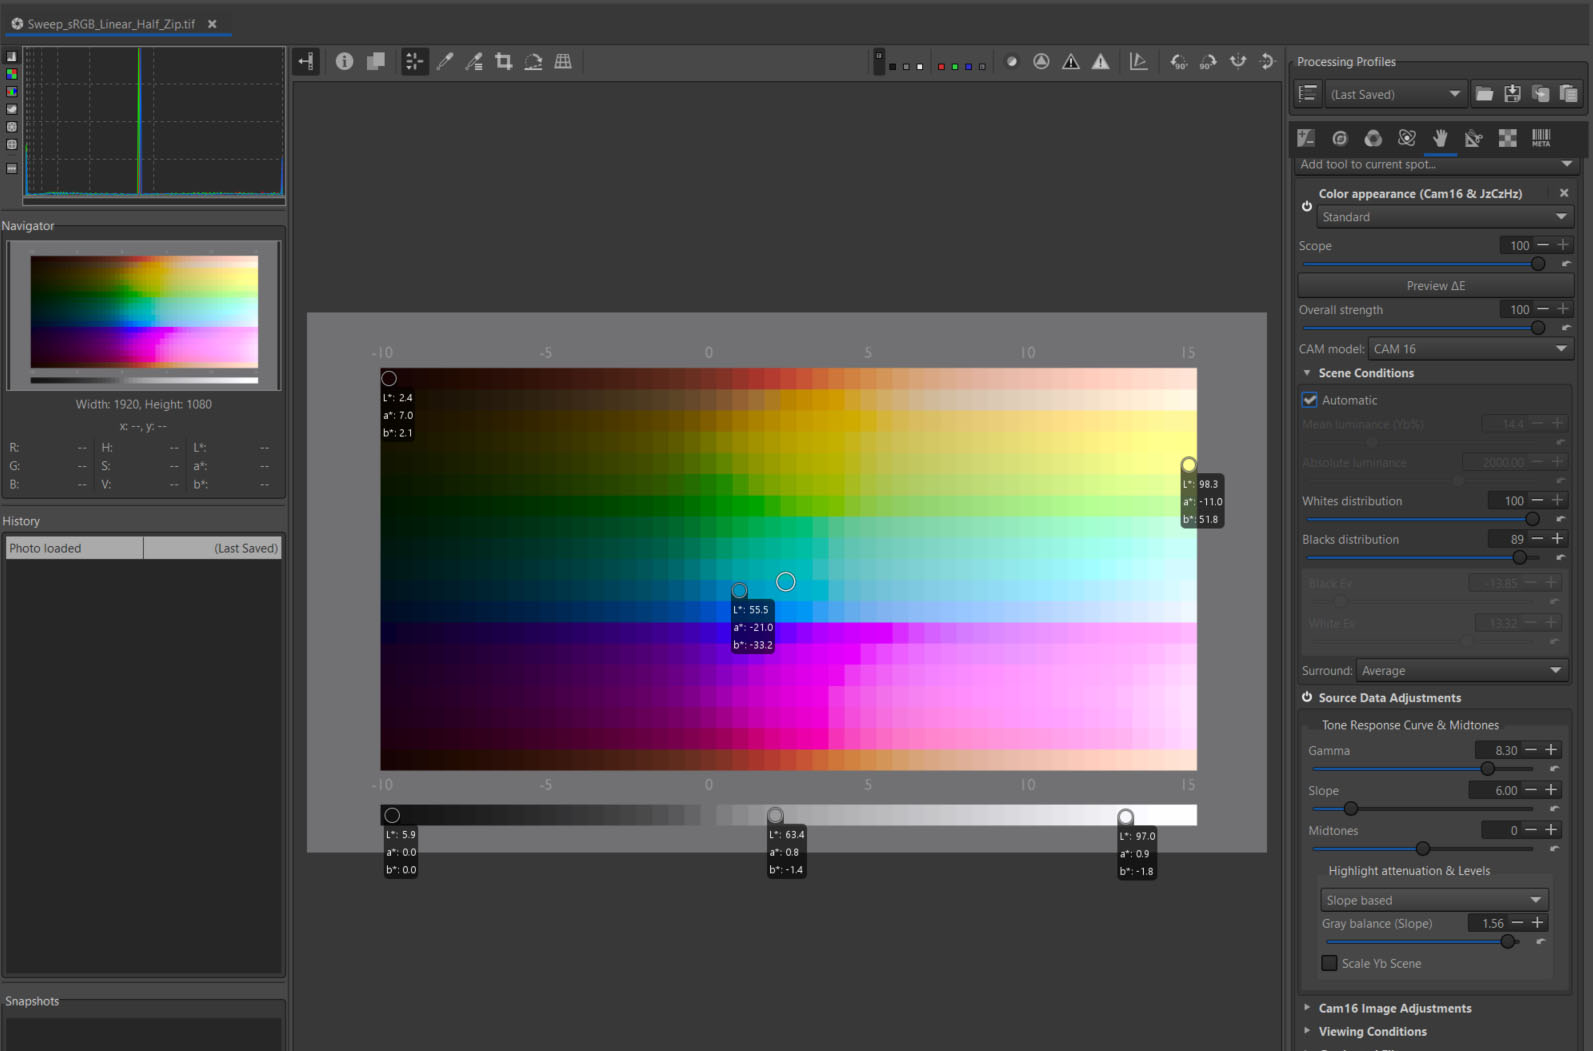Select the Crop tool in the toolbar

[504, 62]
